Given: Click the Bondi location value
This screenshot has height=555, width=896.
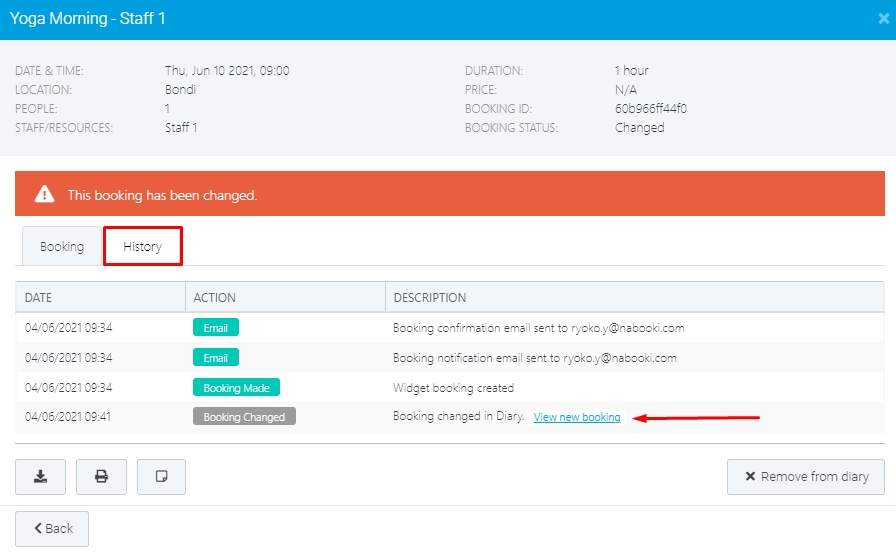Looking at the screenshot, I should tap(181, 90).
